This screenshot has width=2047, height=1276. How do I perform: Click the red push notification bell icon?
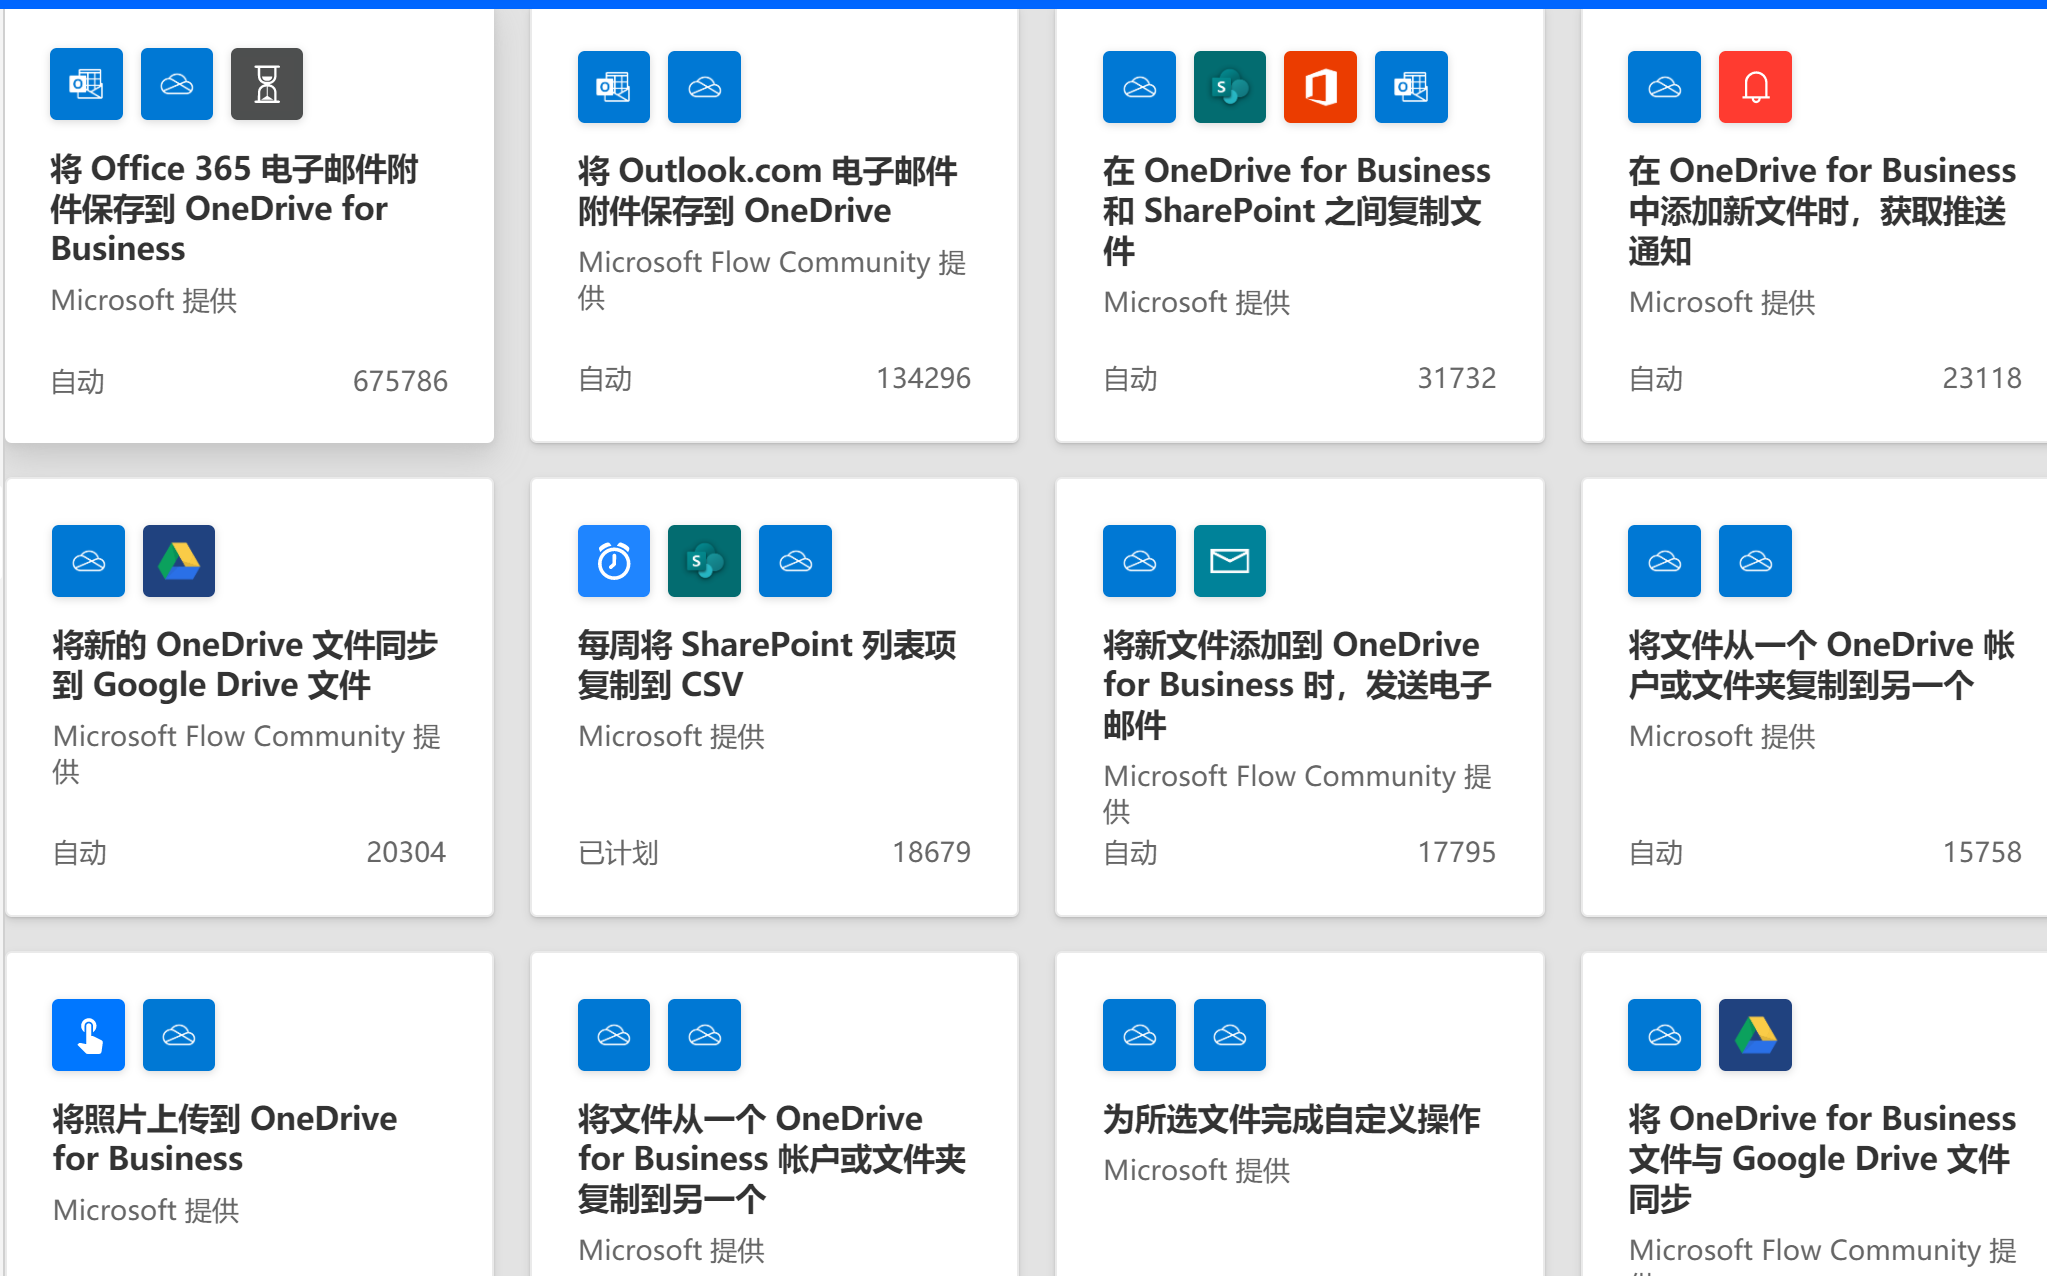pyautogui.click(x=1754, y=87)
